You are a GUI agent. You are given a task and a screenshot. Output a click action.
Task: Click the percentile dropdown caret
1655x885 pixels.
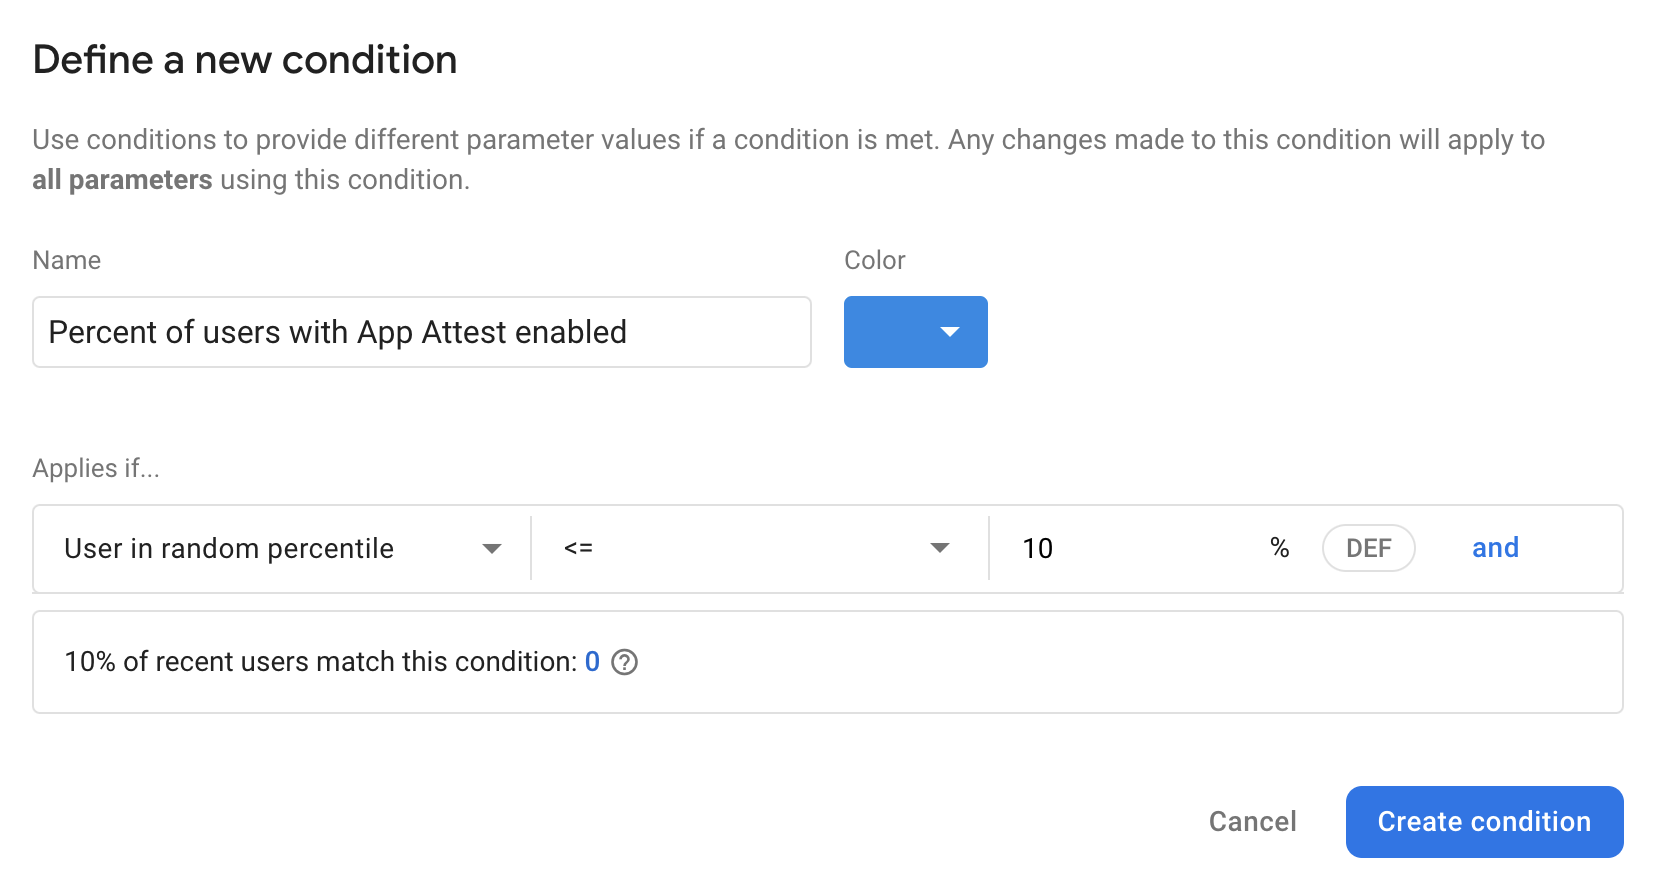[x=491, y=548]
